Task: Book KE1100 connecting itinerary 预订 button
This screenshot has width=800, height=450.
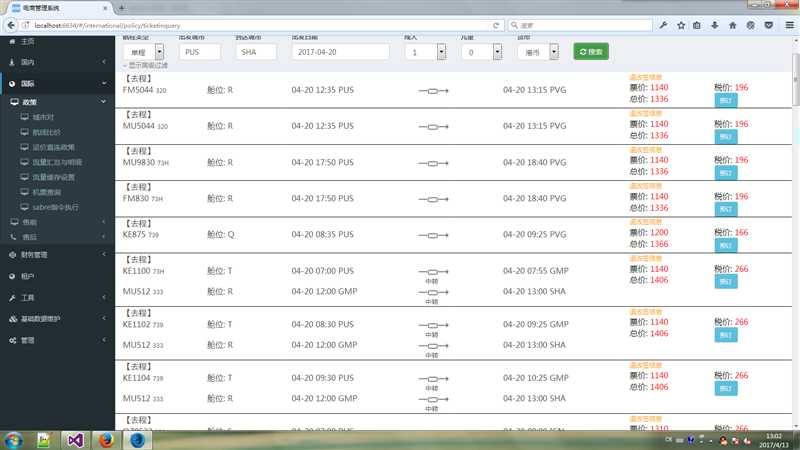Action: pos(726,282)
